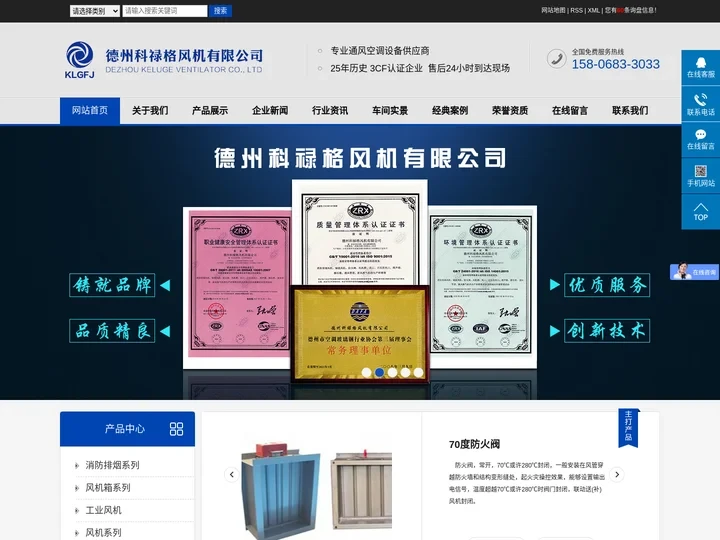Click the blue search button in top bar

220,11
